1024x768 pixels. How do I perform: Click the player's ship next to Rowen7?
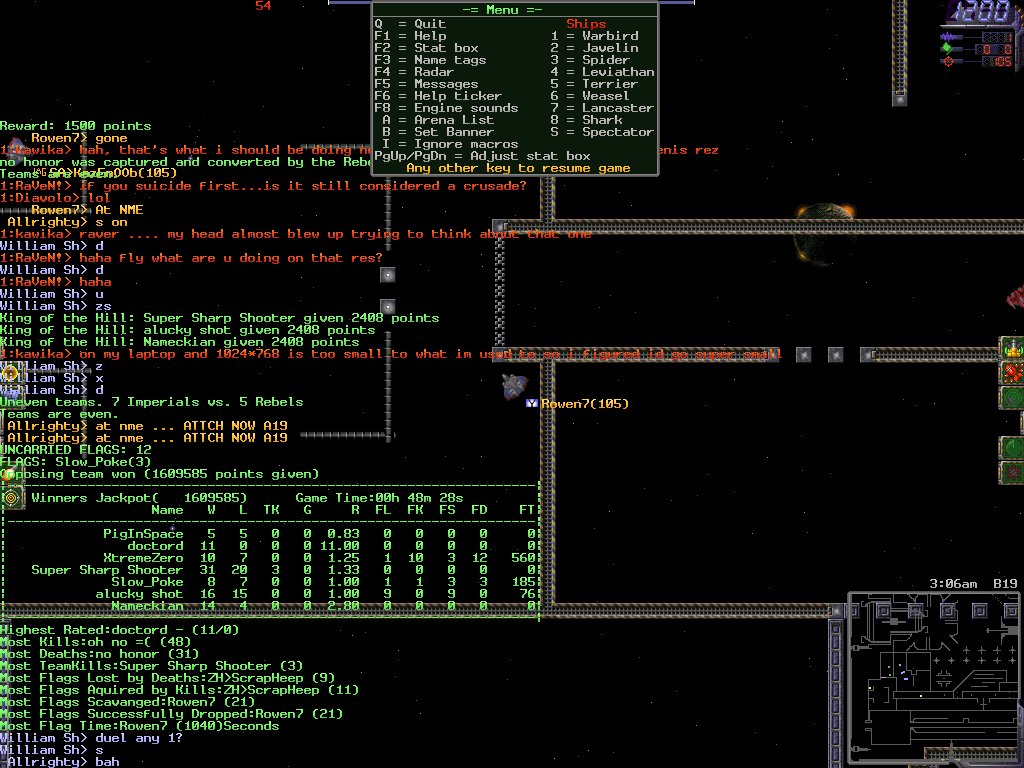515,387
